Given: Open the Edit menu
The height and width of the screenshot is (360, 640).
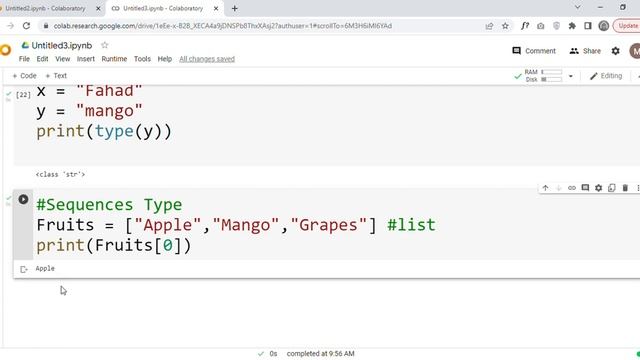Looking at the screenshot, I should point(42,59).
